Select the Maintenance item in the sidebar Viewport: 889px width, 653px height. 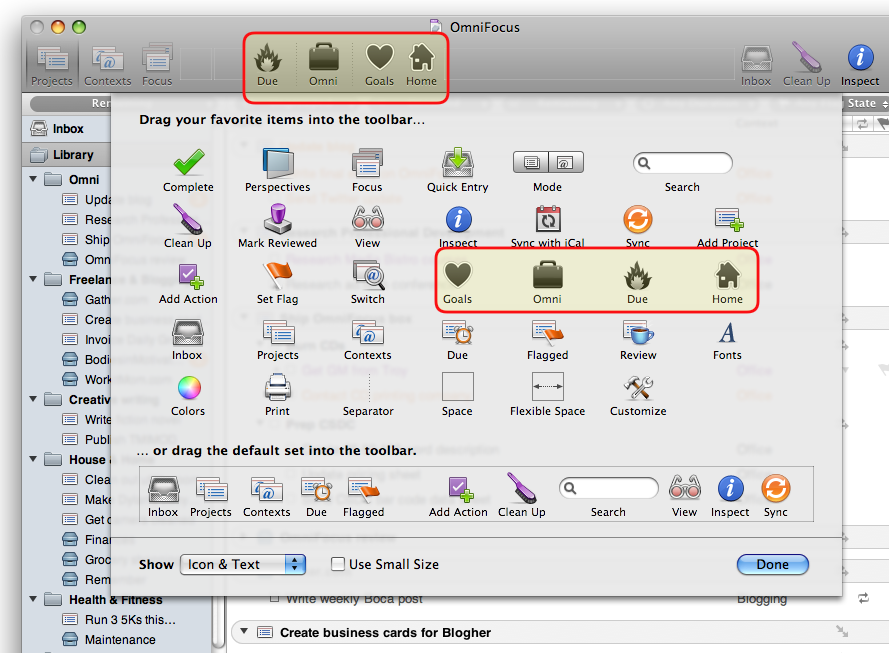(x=120, y=639)
